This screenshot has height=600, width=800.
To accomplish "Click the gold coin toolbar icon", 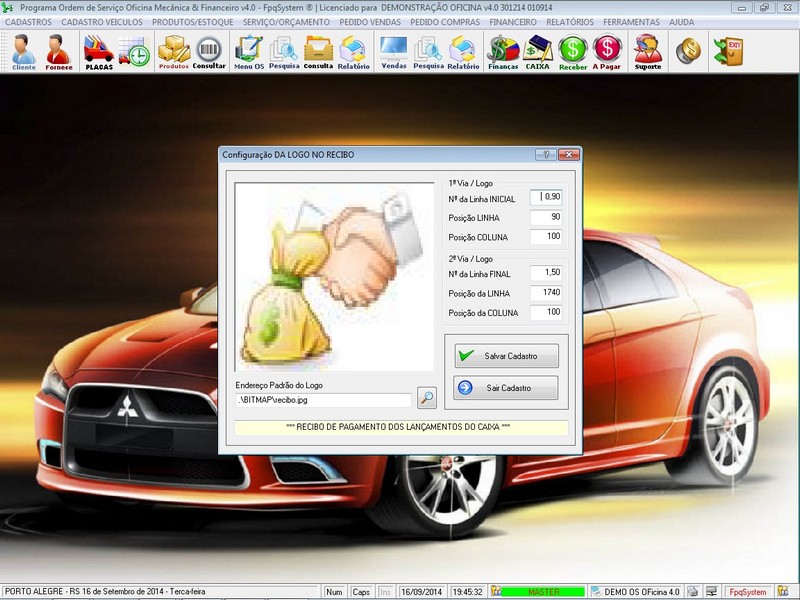I will point(688,51).
